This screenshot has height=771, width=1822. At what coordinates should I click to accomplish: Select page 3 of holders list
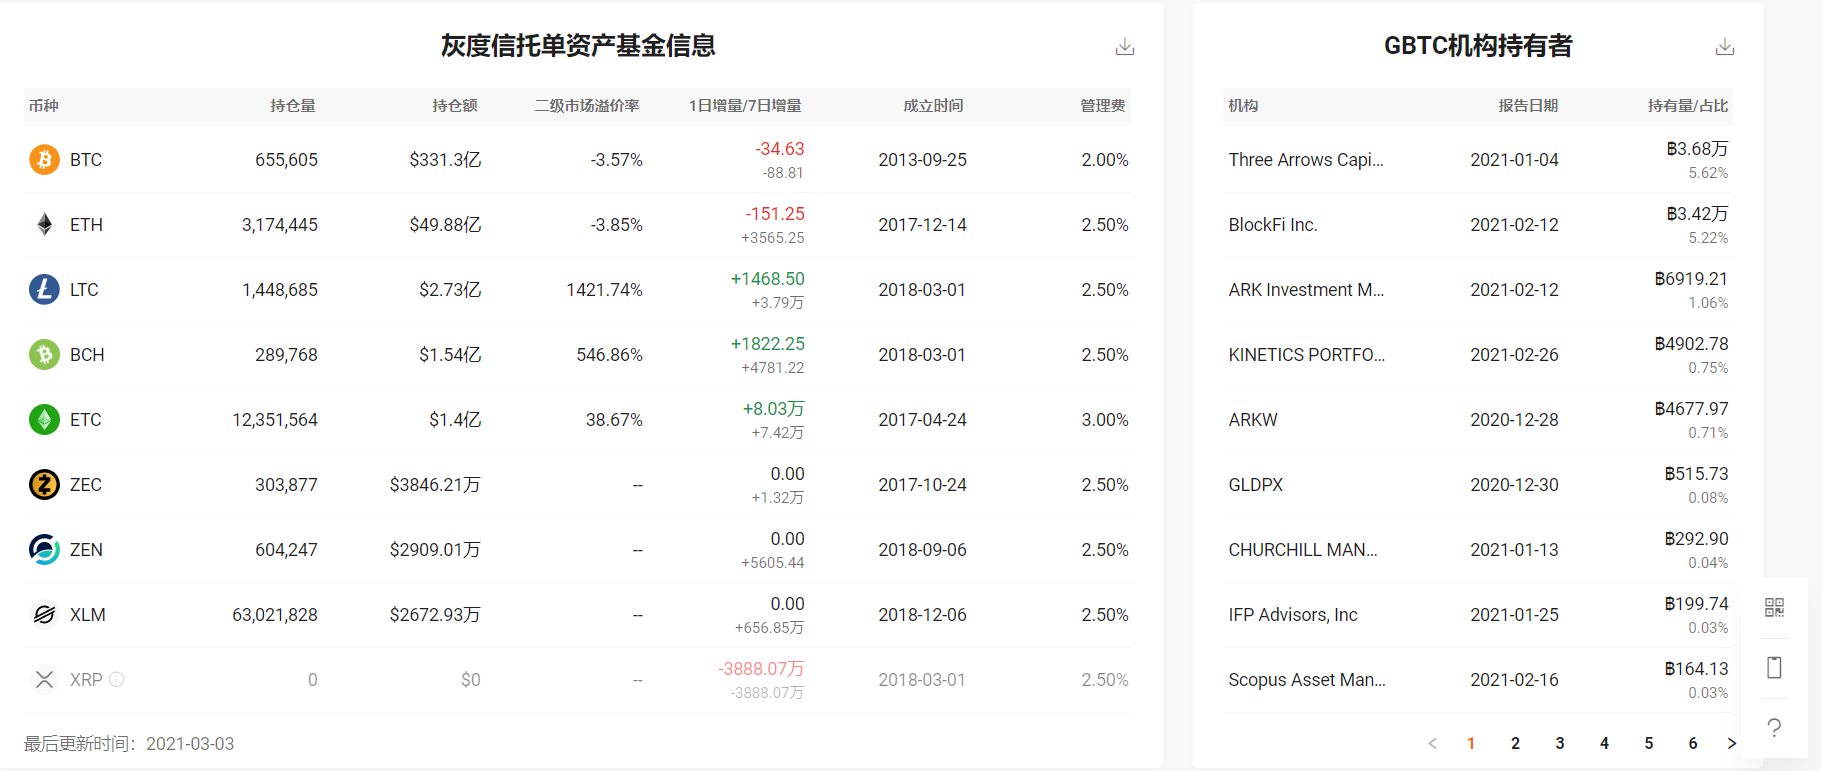[1560, 743]
